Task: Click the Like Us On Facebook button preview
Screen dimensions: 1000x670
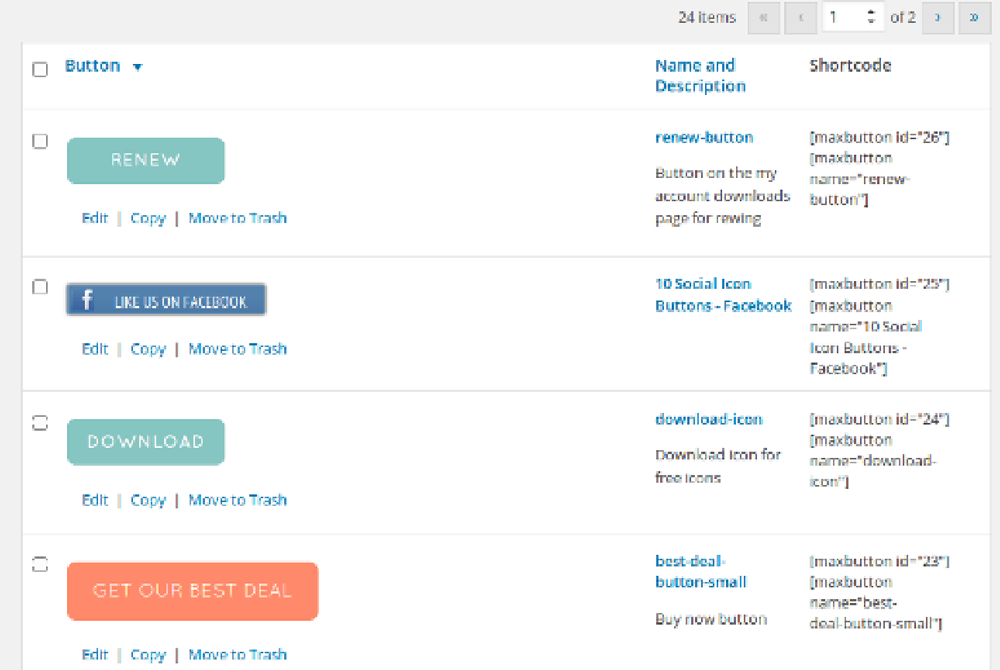Action: [x=166, y=300]
